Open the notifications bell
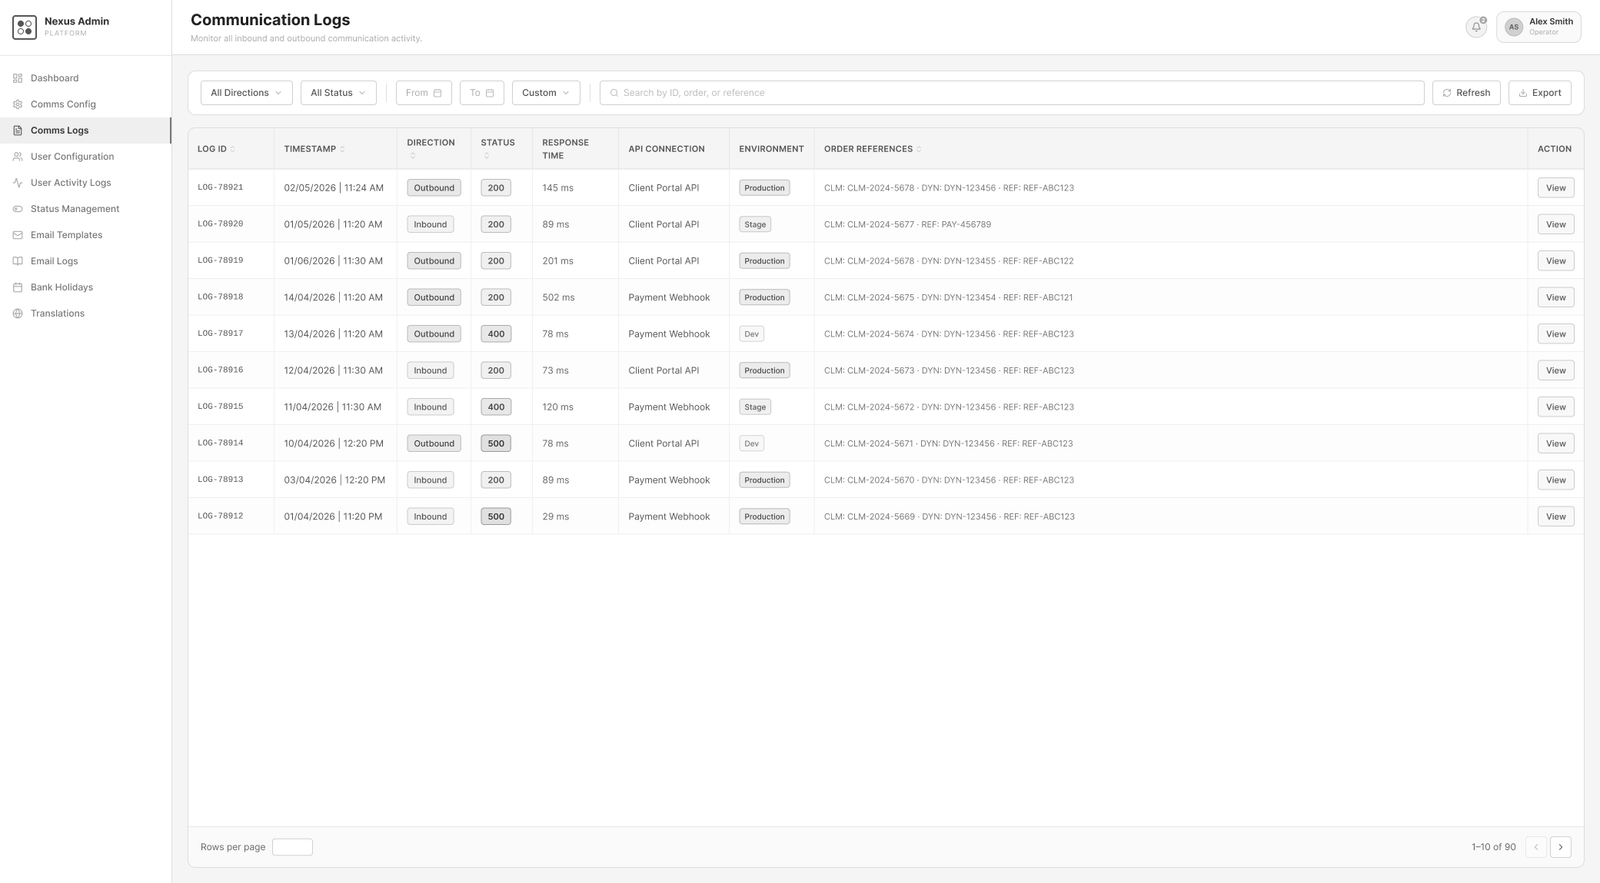The width and height of the screenshot is (1600, 883). (x=1476, y=27)
